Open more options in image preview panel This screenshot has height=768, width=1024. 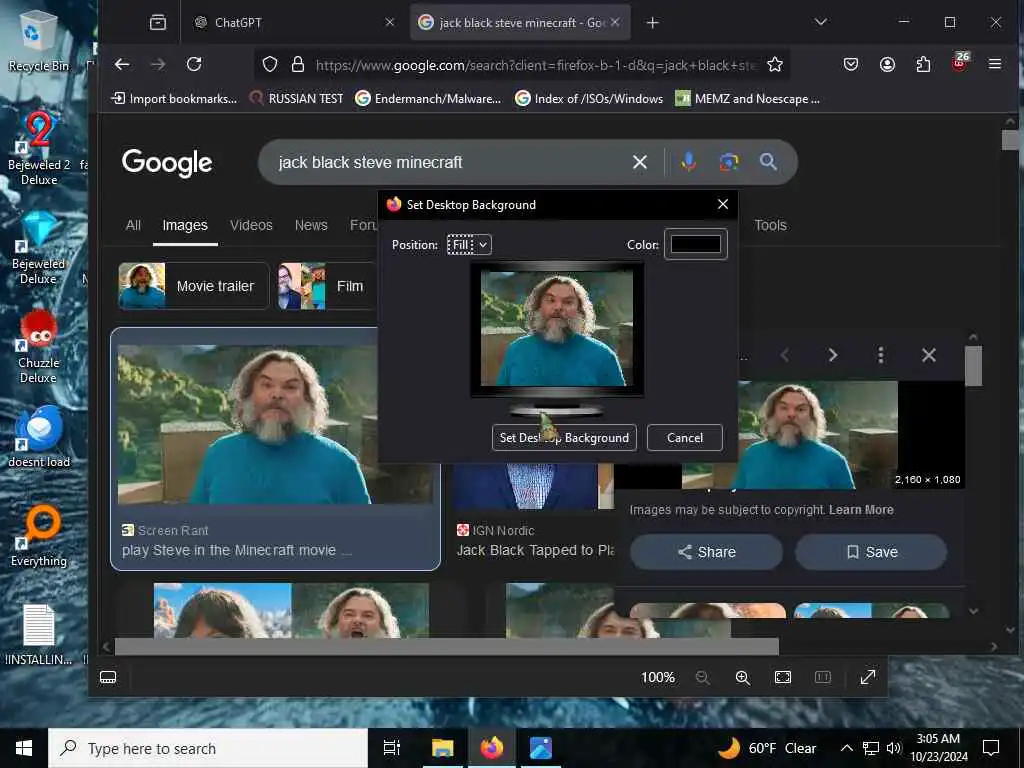pos(880,355)
